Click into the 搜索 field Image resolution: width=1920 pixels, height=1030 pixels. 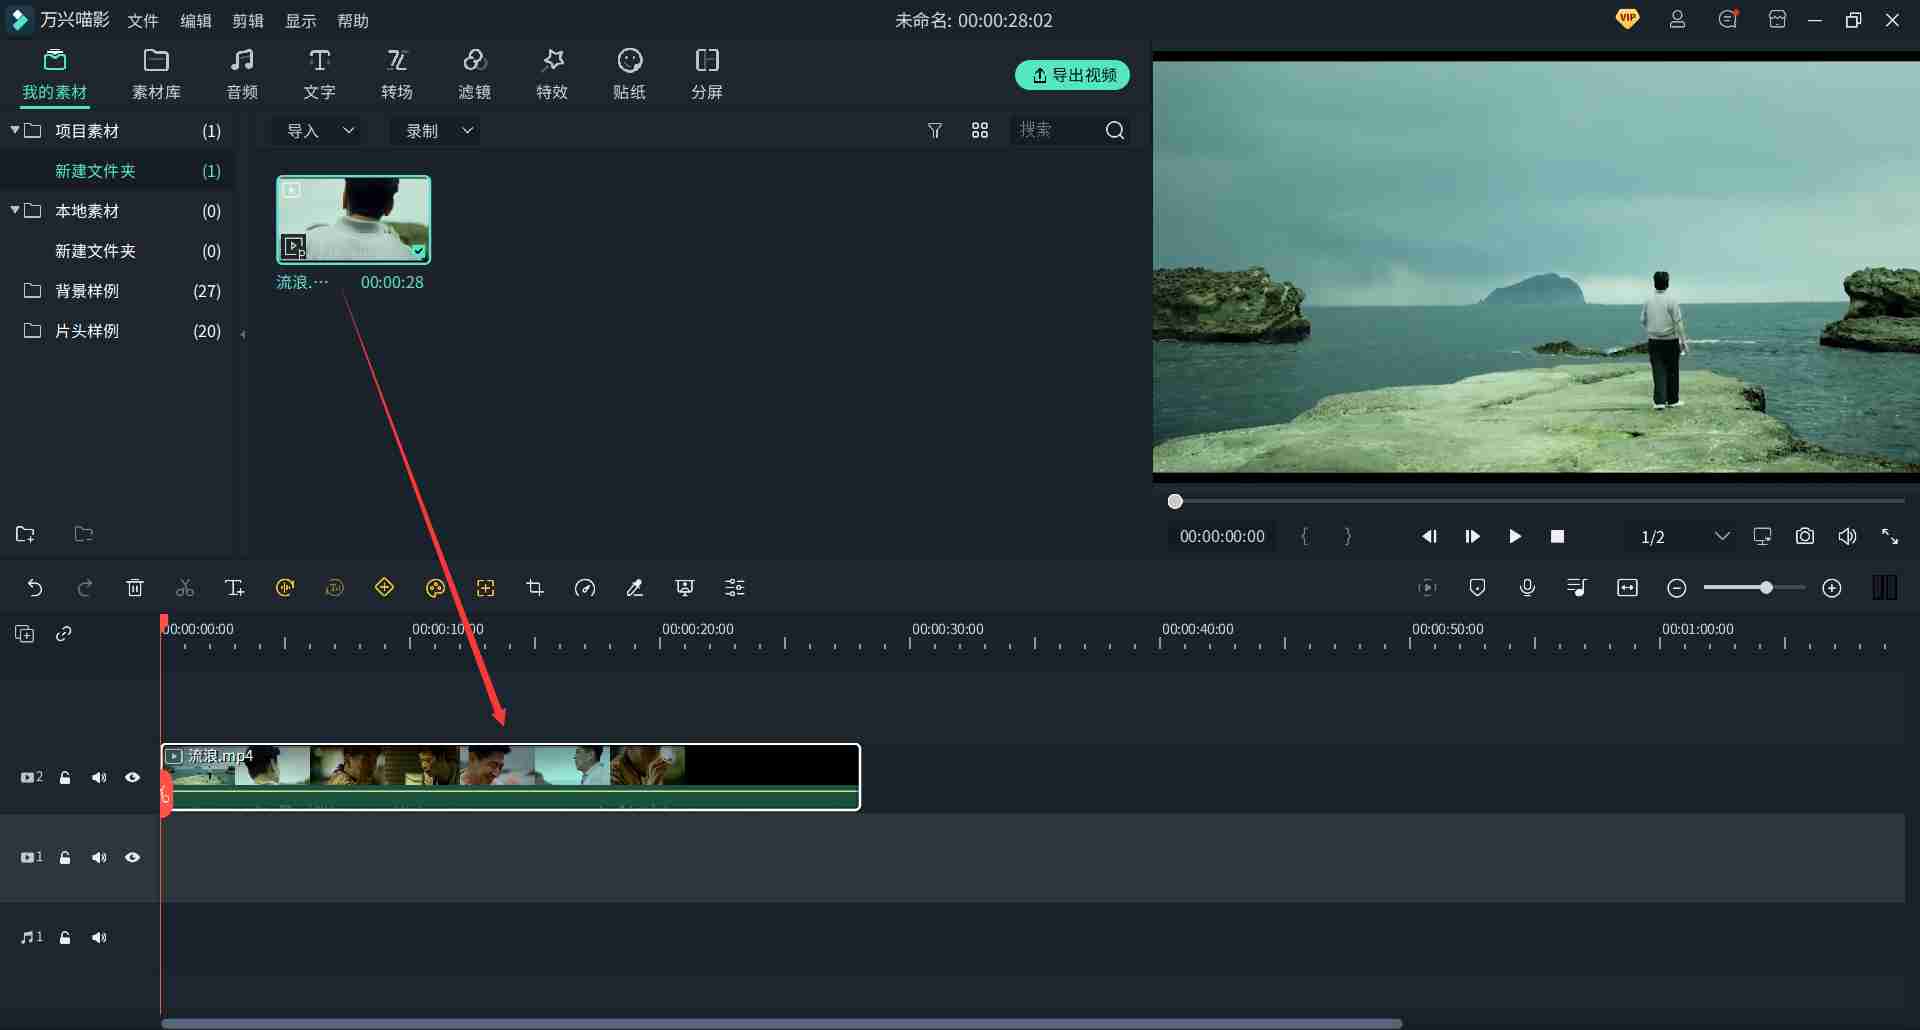point(1057,130)
